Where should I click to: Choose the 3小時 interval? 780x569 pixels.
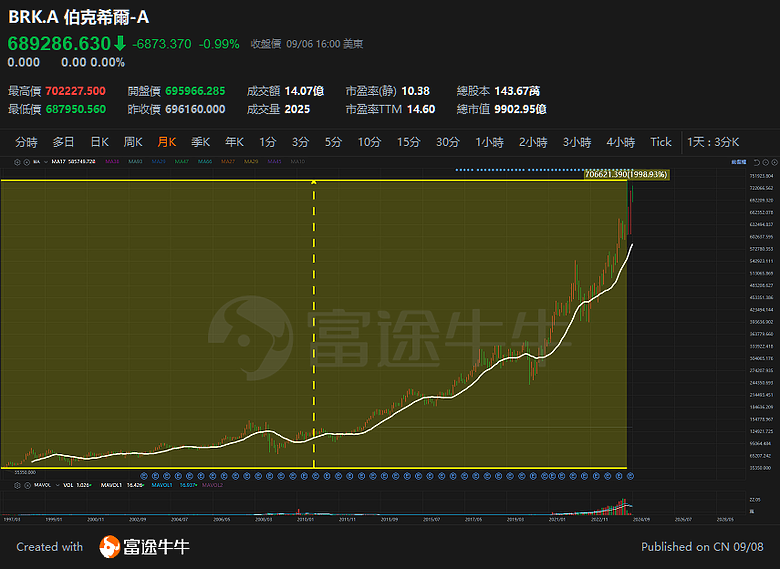577,142
